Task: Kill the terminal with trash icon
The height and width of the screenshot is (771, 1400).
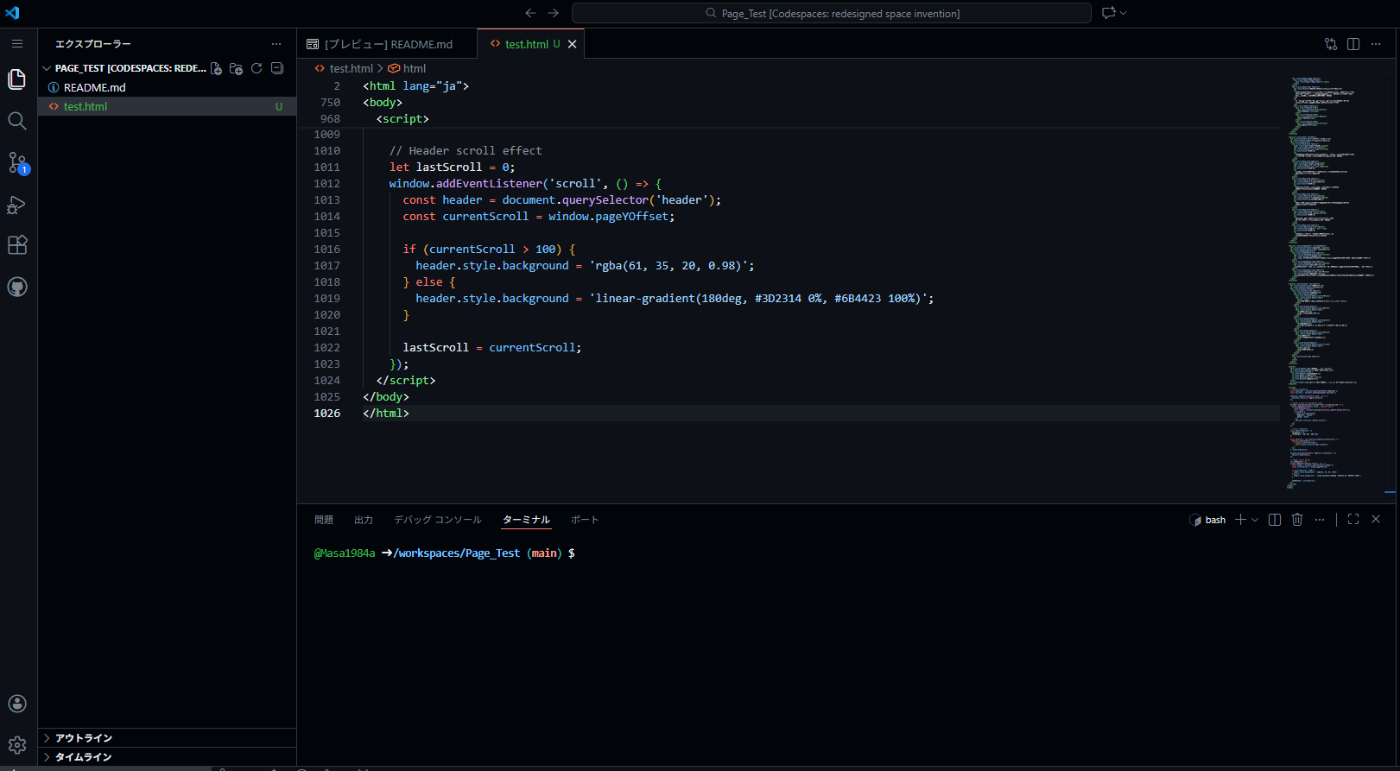Action: 1297,520
